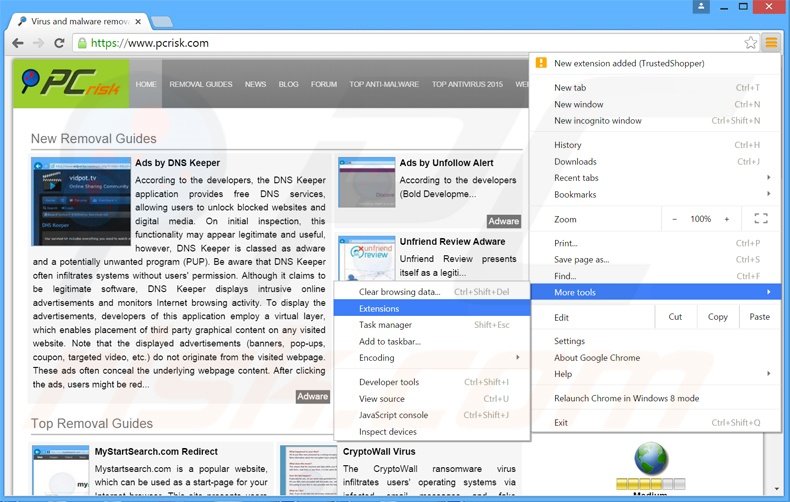Select New tab in Chrome menu

655,88
